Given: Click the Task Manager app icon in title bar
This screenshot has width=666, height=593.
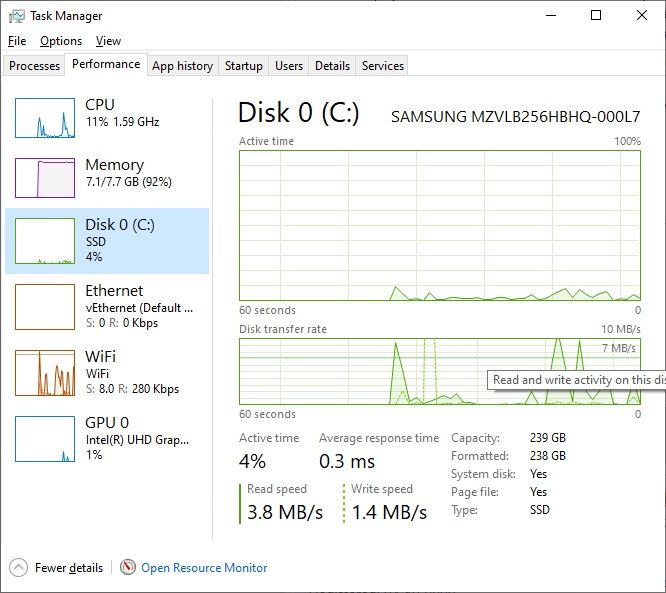Looking at the screenshot, I should coord(17,16).
